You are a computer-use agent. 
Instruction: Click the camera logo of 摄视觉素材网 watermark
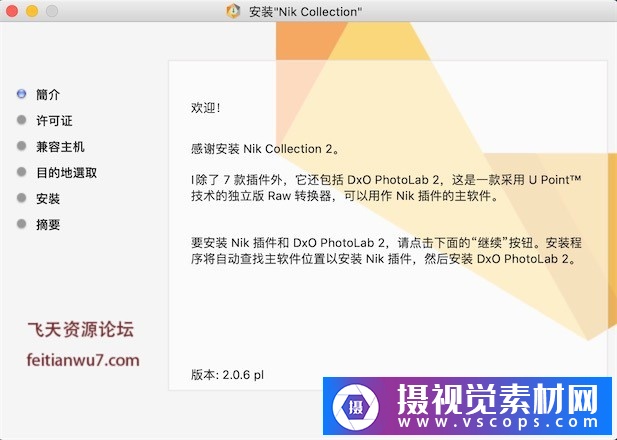(x=356, y=407)
